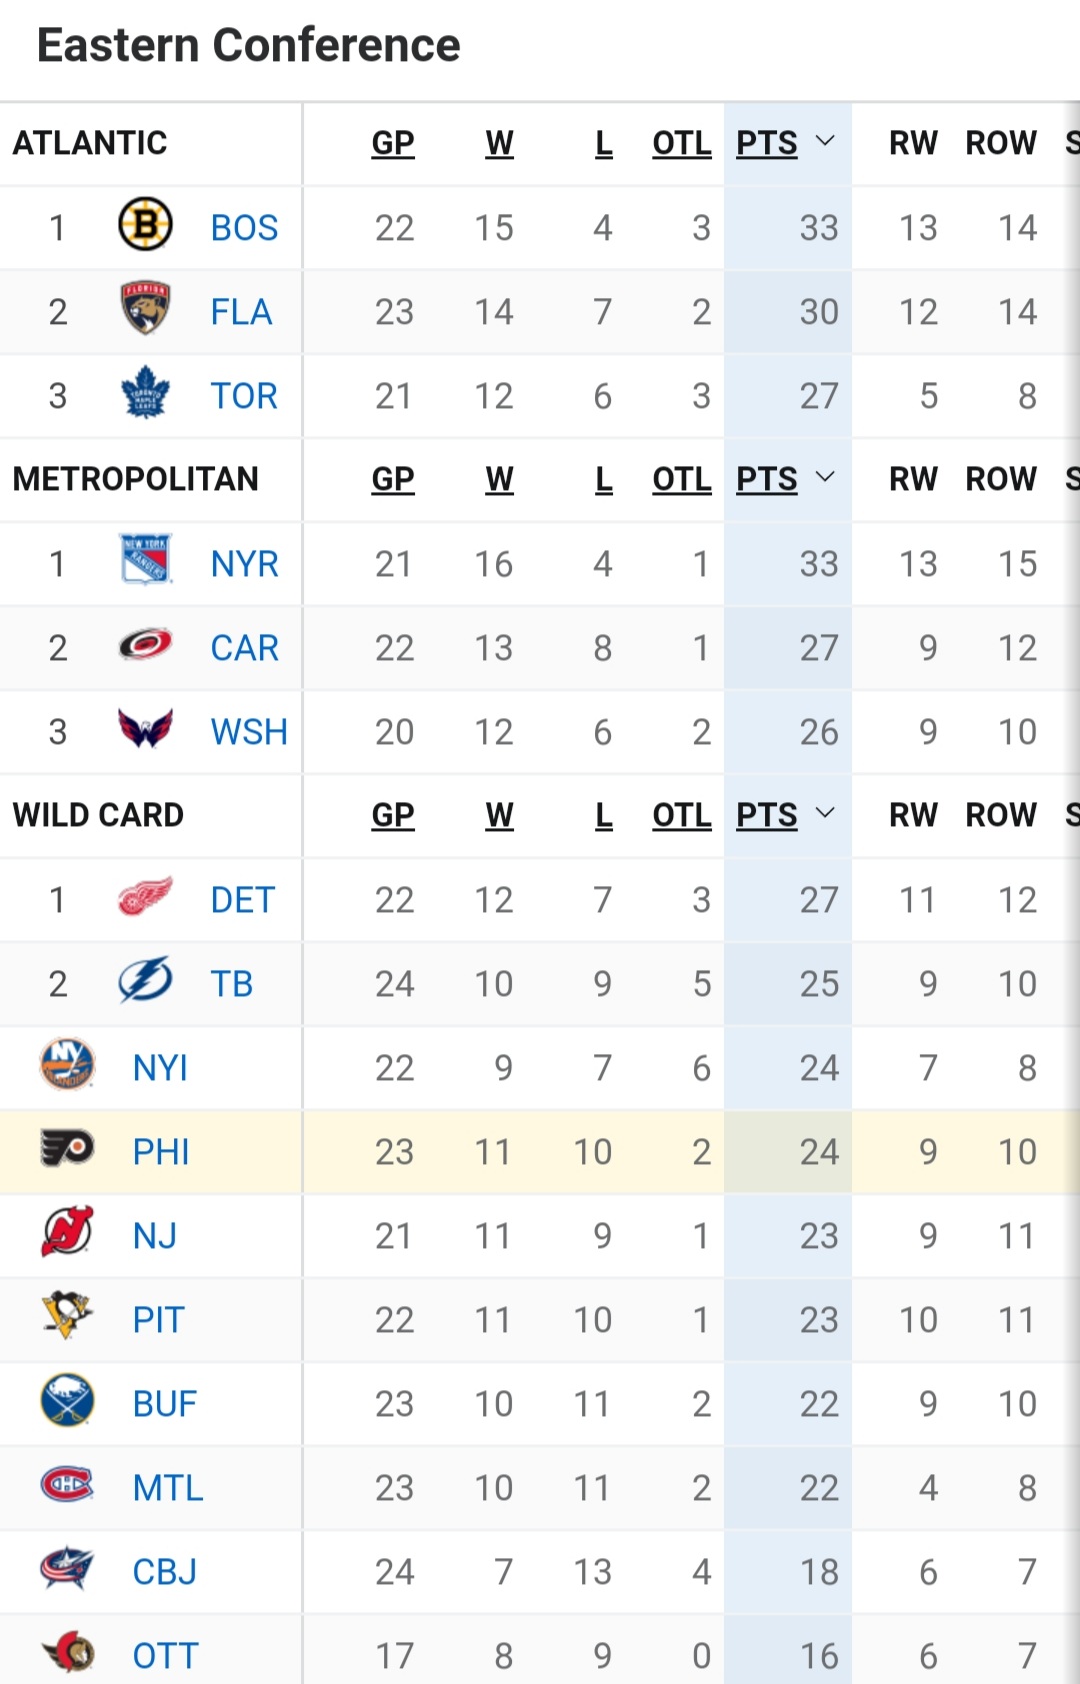The width and height of the screenshot is (1080, 1684).
Task: Click the Detroit Red Wings logo
Action: pyautogui.click(x=145, y=897)
